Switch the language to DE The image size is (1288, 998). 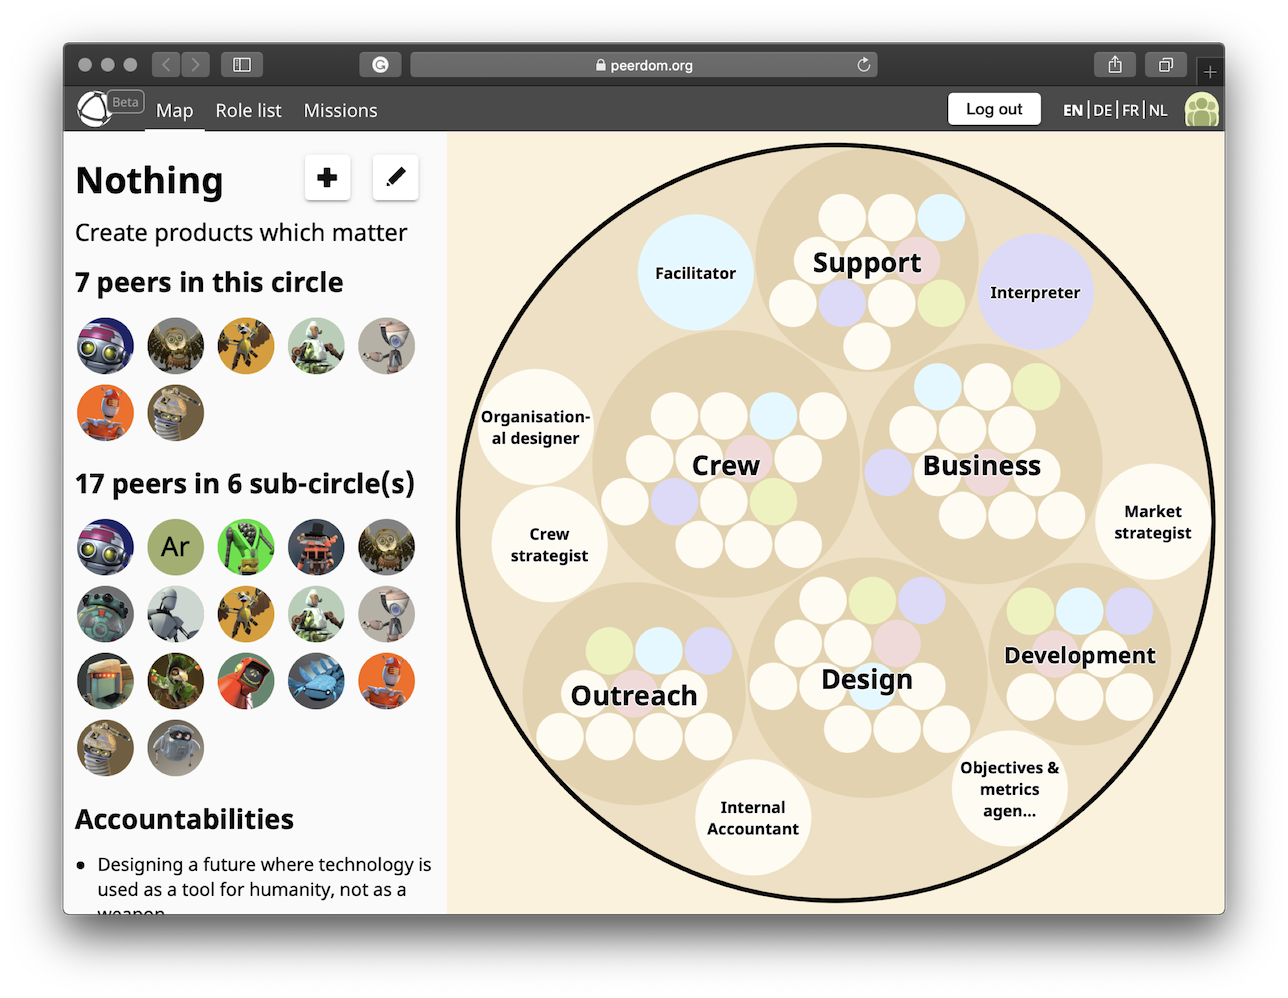(x=1101, y=110)
